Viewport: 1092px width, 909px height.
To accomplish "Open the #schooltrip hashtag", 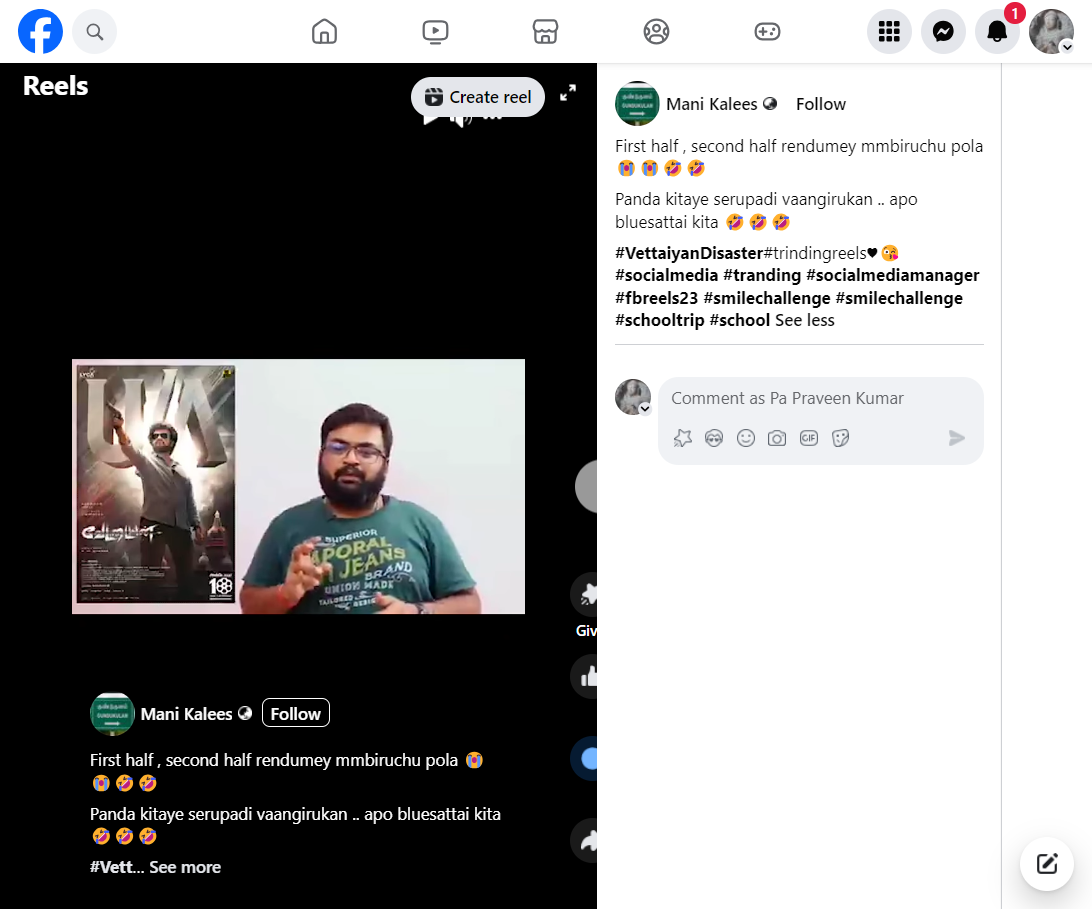I will (x=660, y=320).
